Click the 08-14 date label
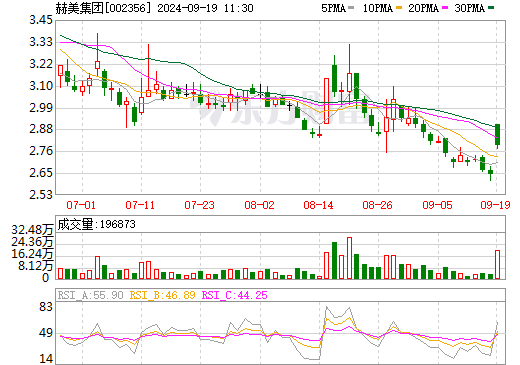520x365 pixels. click(318, 205)
